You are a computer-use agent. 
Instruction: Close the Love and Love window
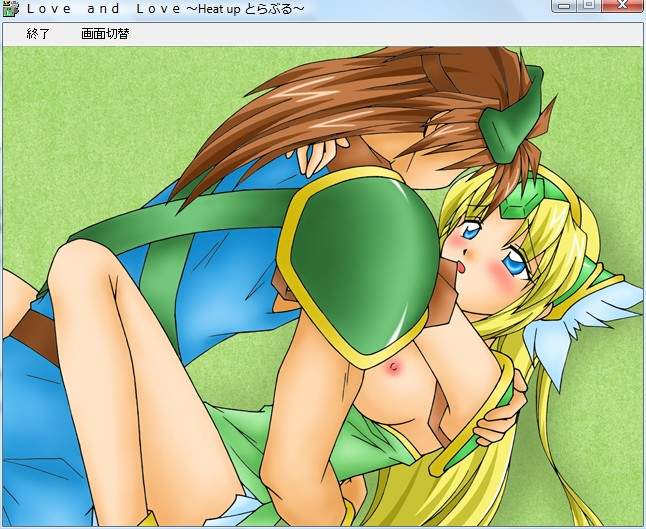(x=623, y=6)
